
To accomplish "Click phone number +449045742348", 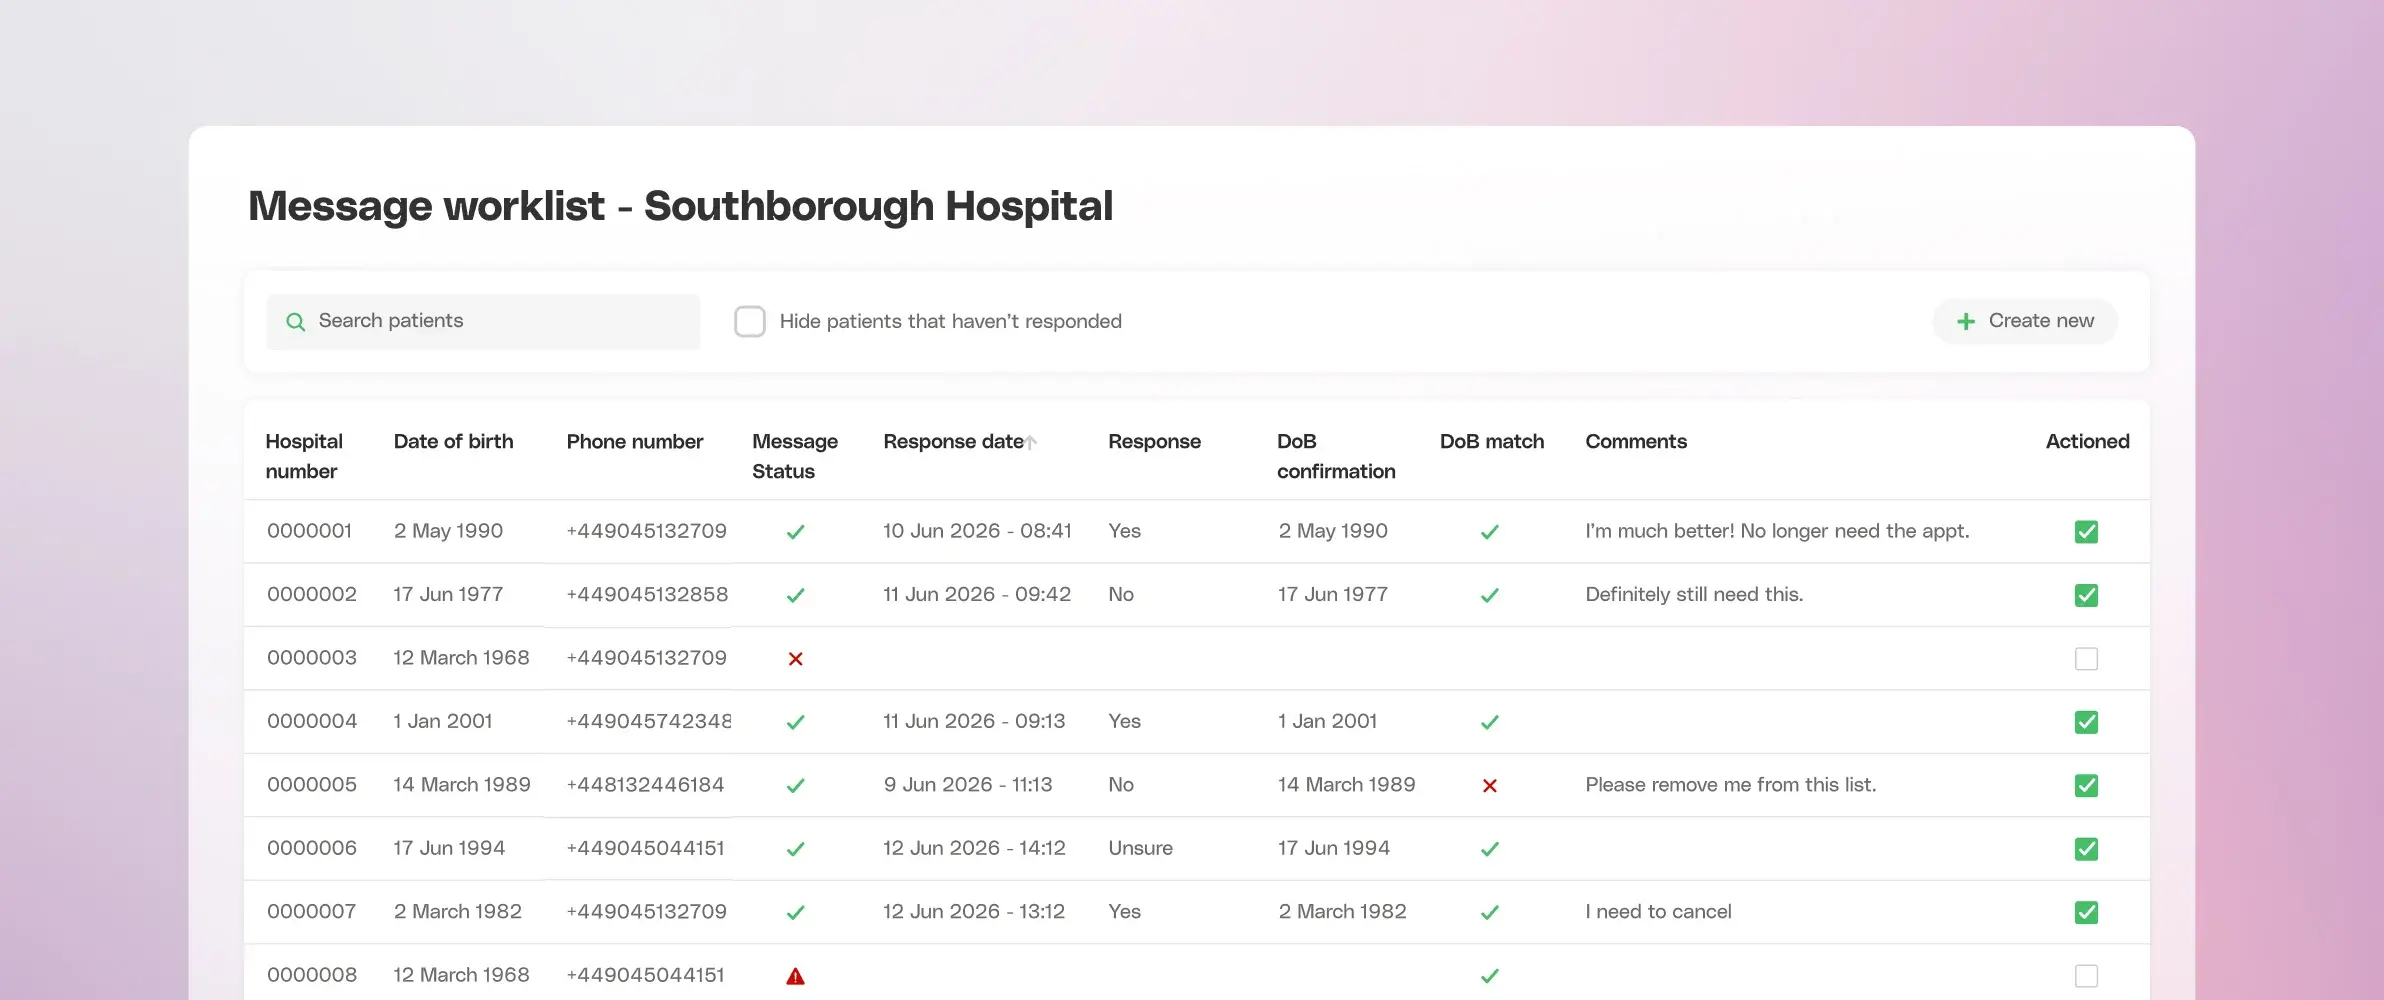I will (x=648, y=721).
